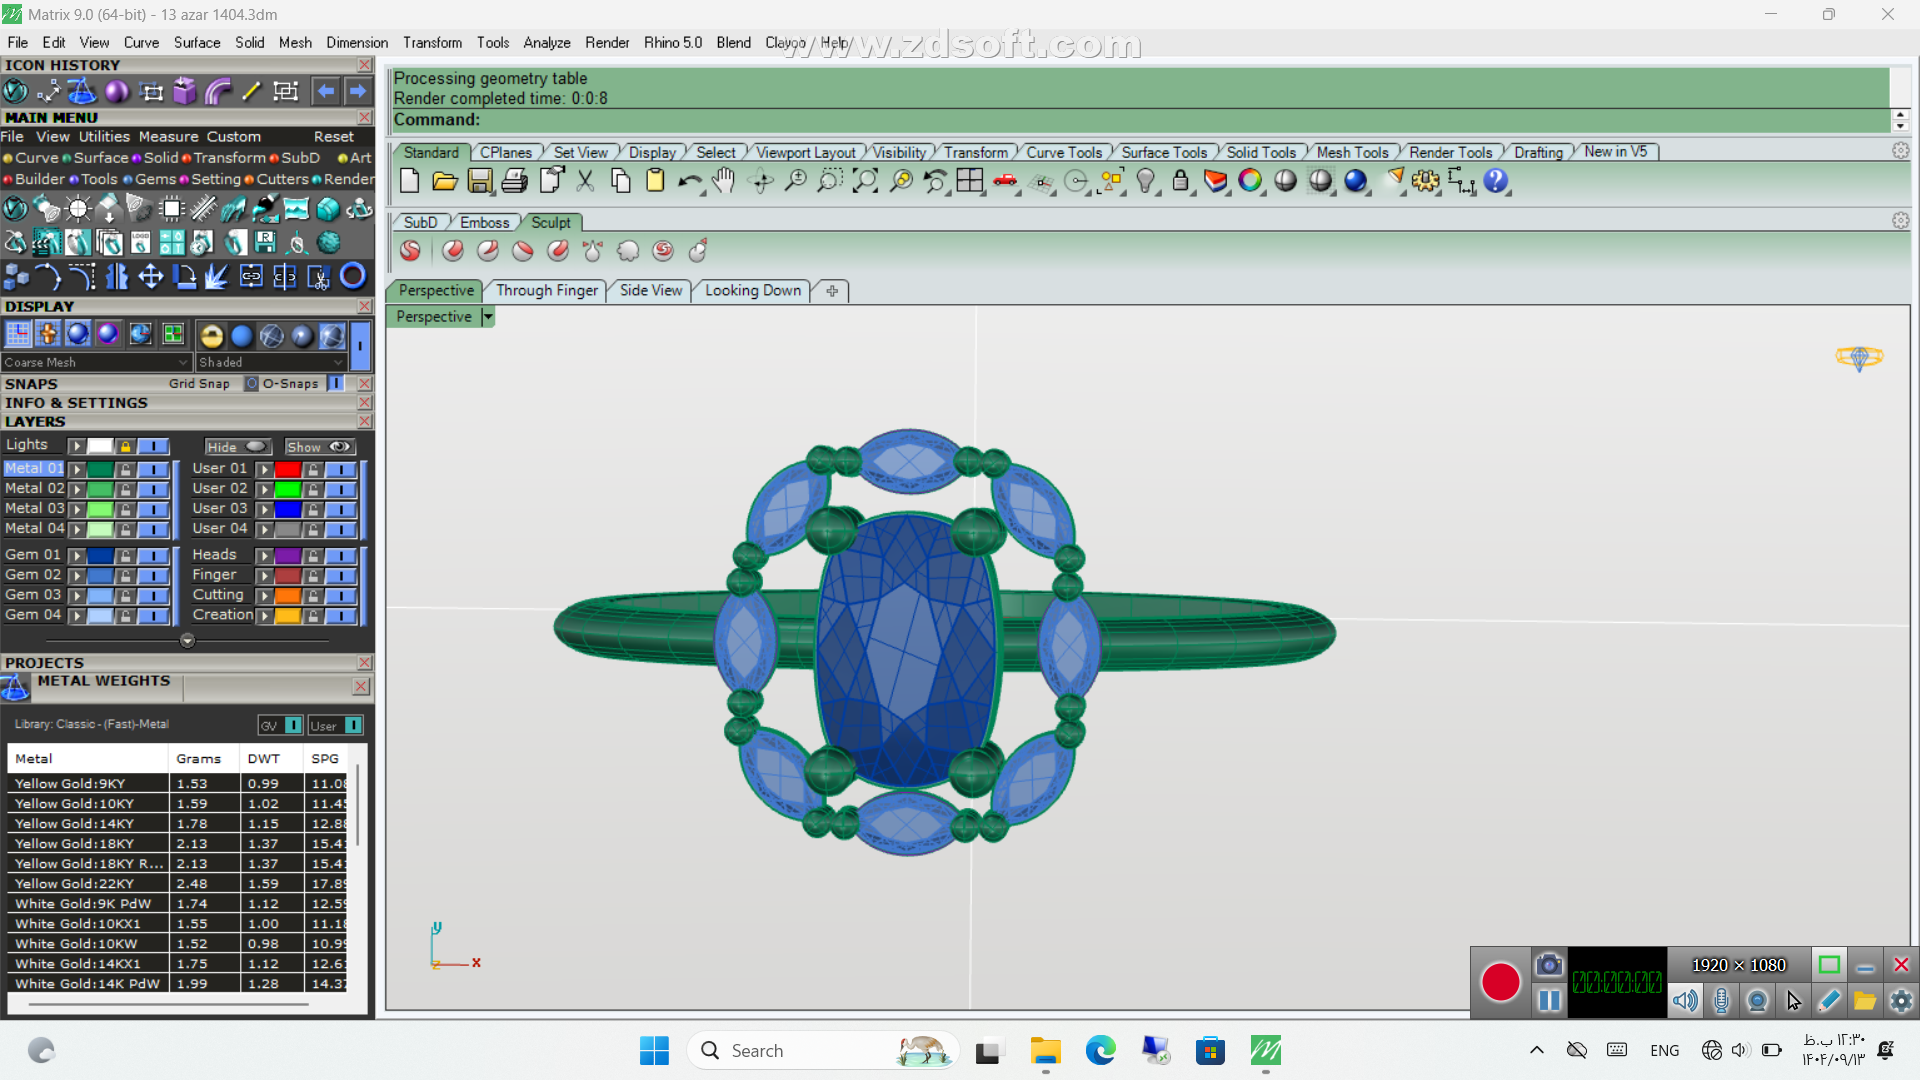The width and height of the screenshot is (1920, 1080).
Task: Click Reset in the Main Menu
Action: point(333,136)
